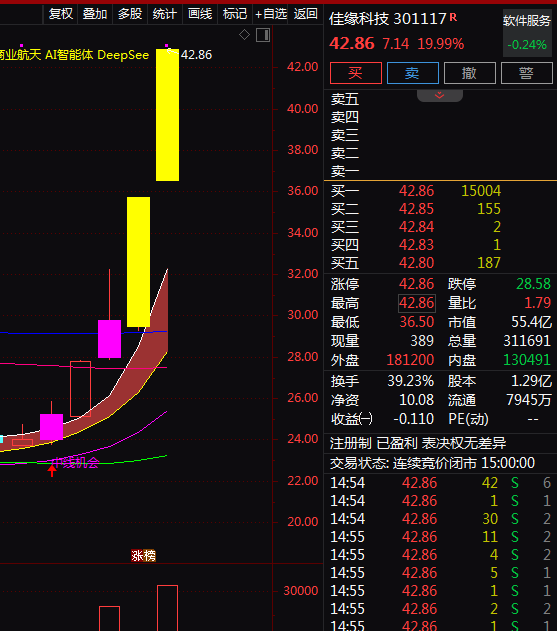Toggle the side panel layout icon
557x631 pixels.
[x=263, y=35]
